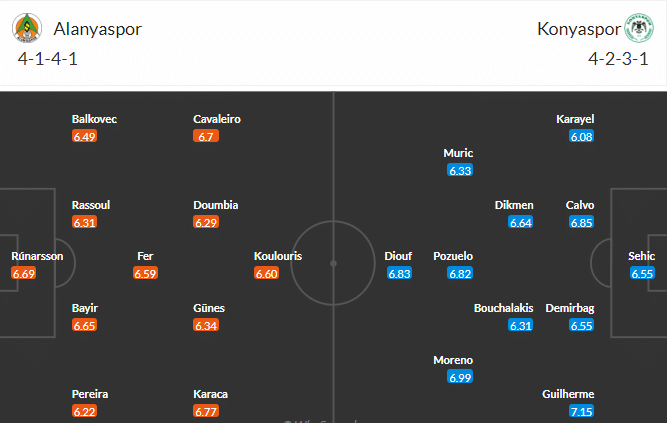Viewport: 667px width, 423px height.
Task: Select Rúnarsson's 6.69 rating badge
Action: click(23, 273)
